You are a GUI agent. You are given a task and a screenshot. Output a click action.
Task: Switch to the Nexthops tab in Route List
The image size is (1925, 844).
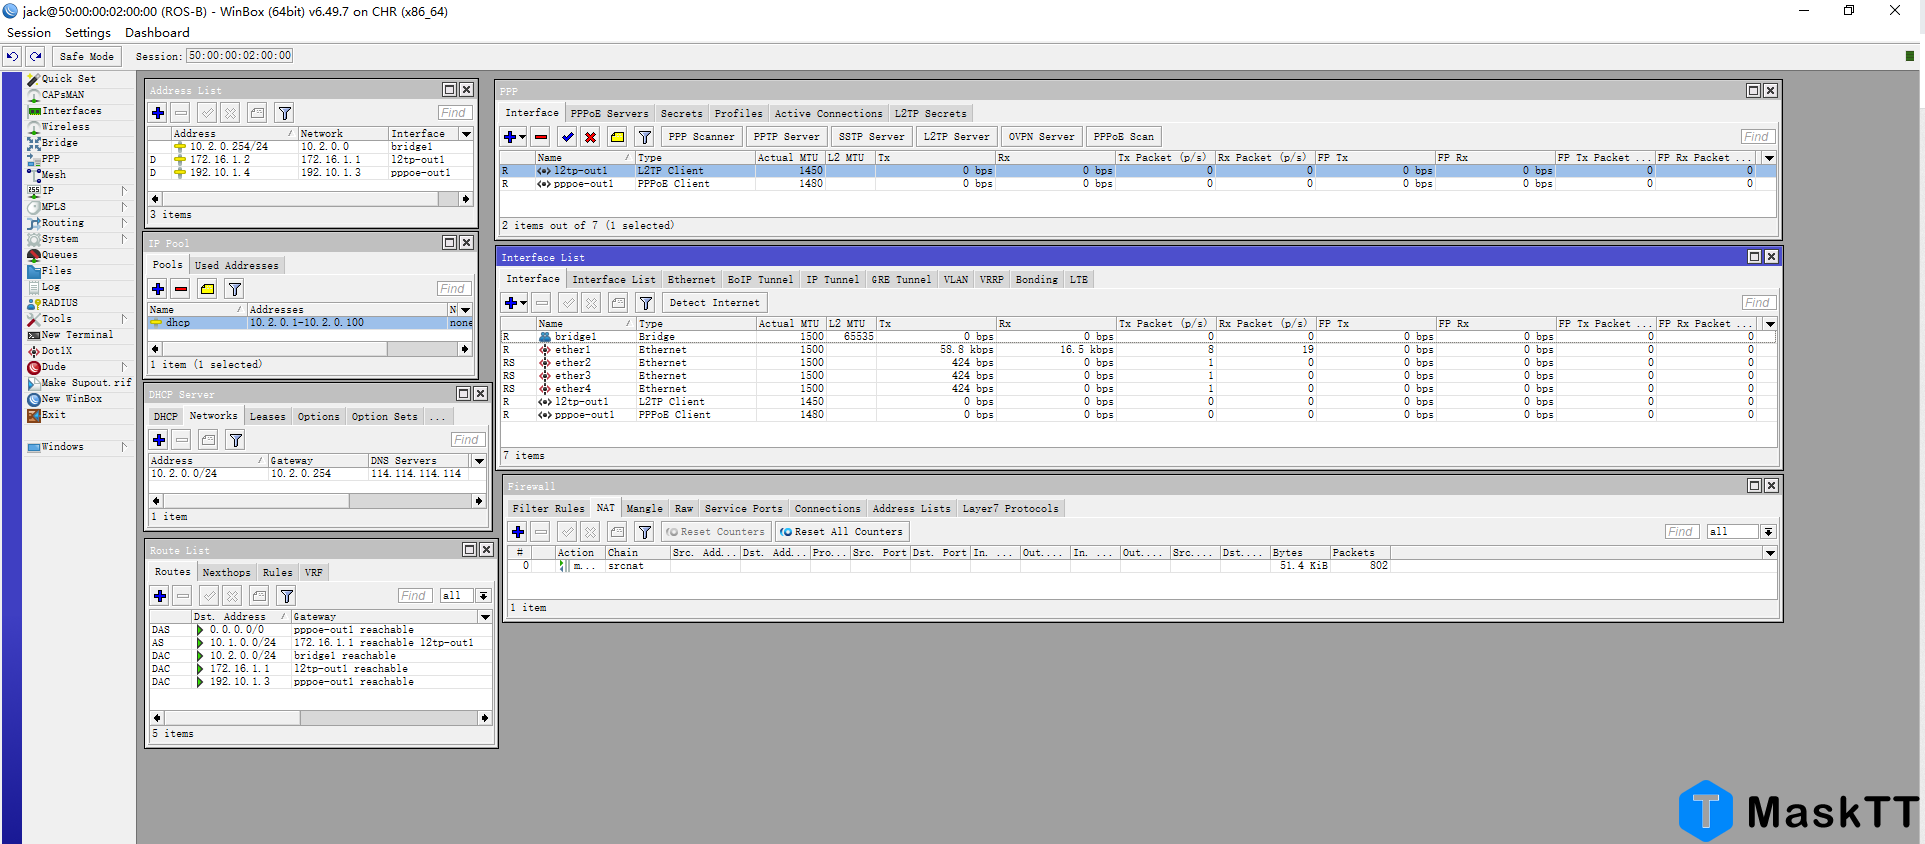point(226,572)
